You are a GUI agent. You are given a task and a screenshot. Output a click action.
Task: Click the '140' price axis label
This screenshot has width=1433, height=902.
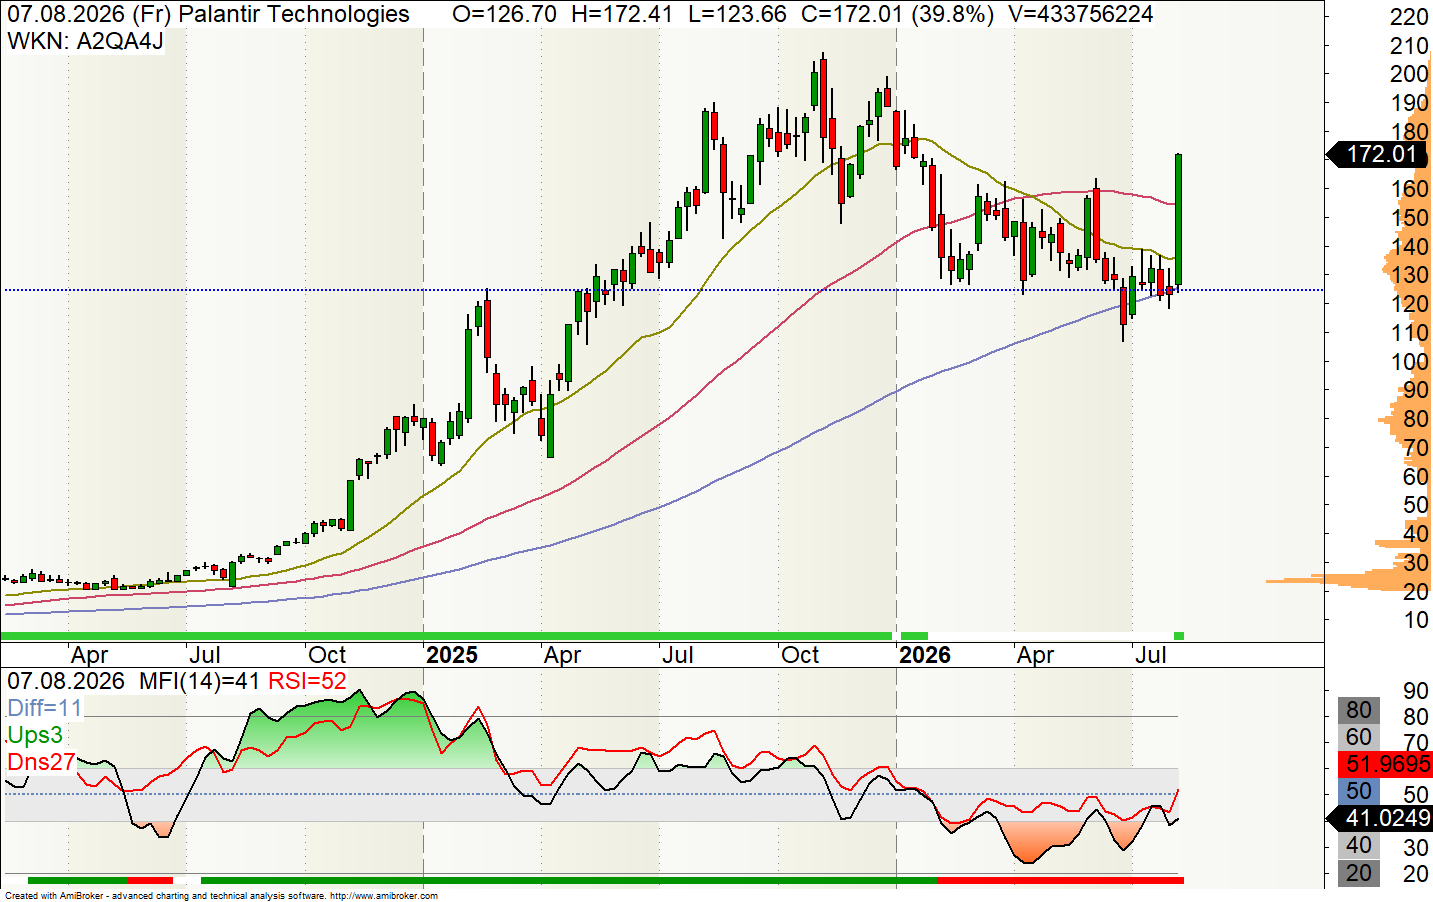[x=1409, y=247]
